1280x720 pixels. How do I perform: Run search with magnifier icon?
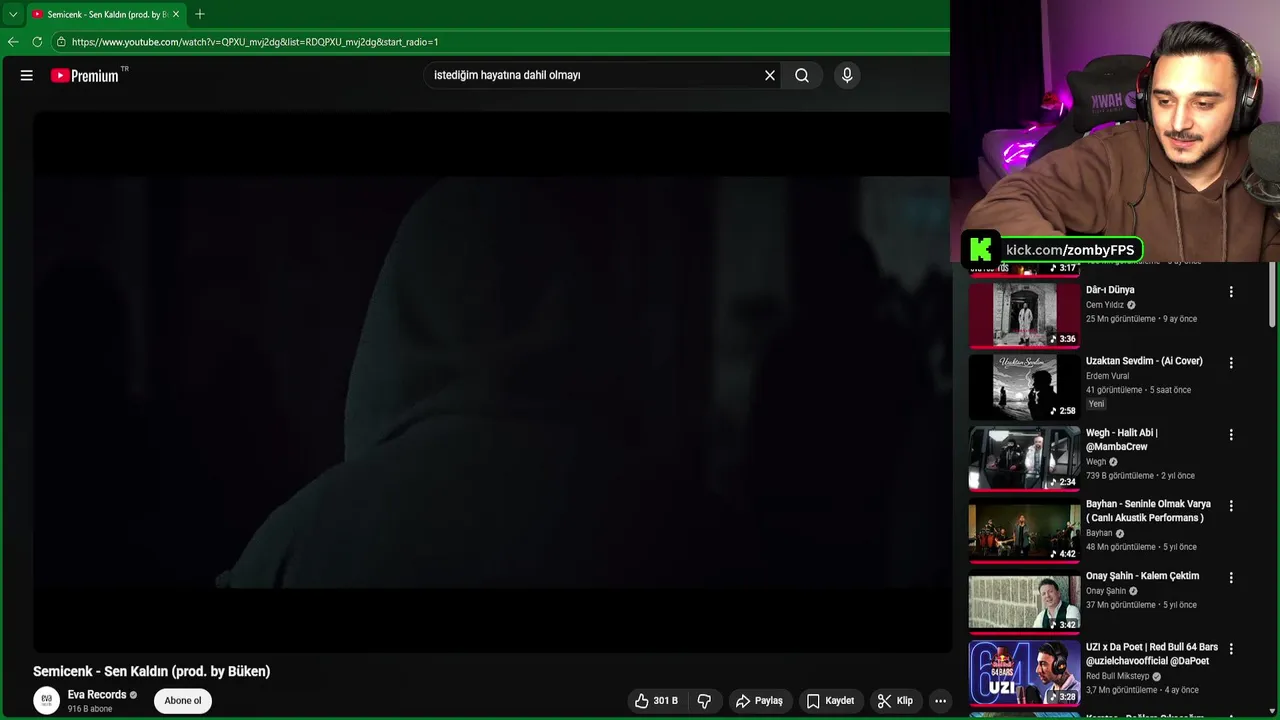pyautogui.click(x=802, y=75)
